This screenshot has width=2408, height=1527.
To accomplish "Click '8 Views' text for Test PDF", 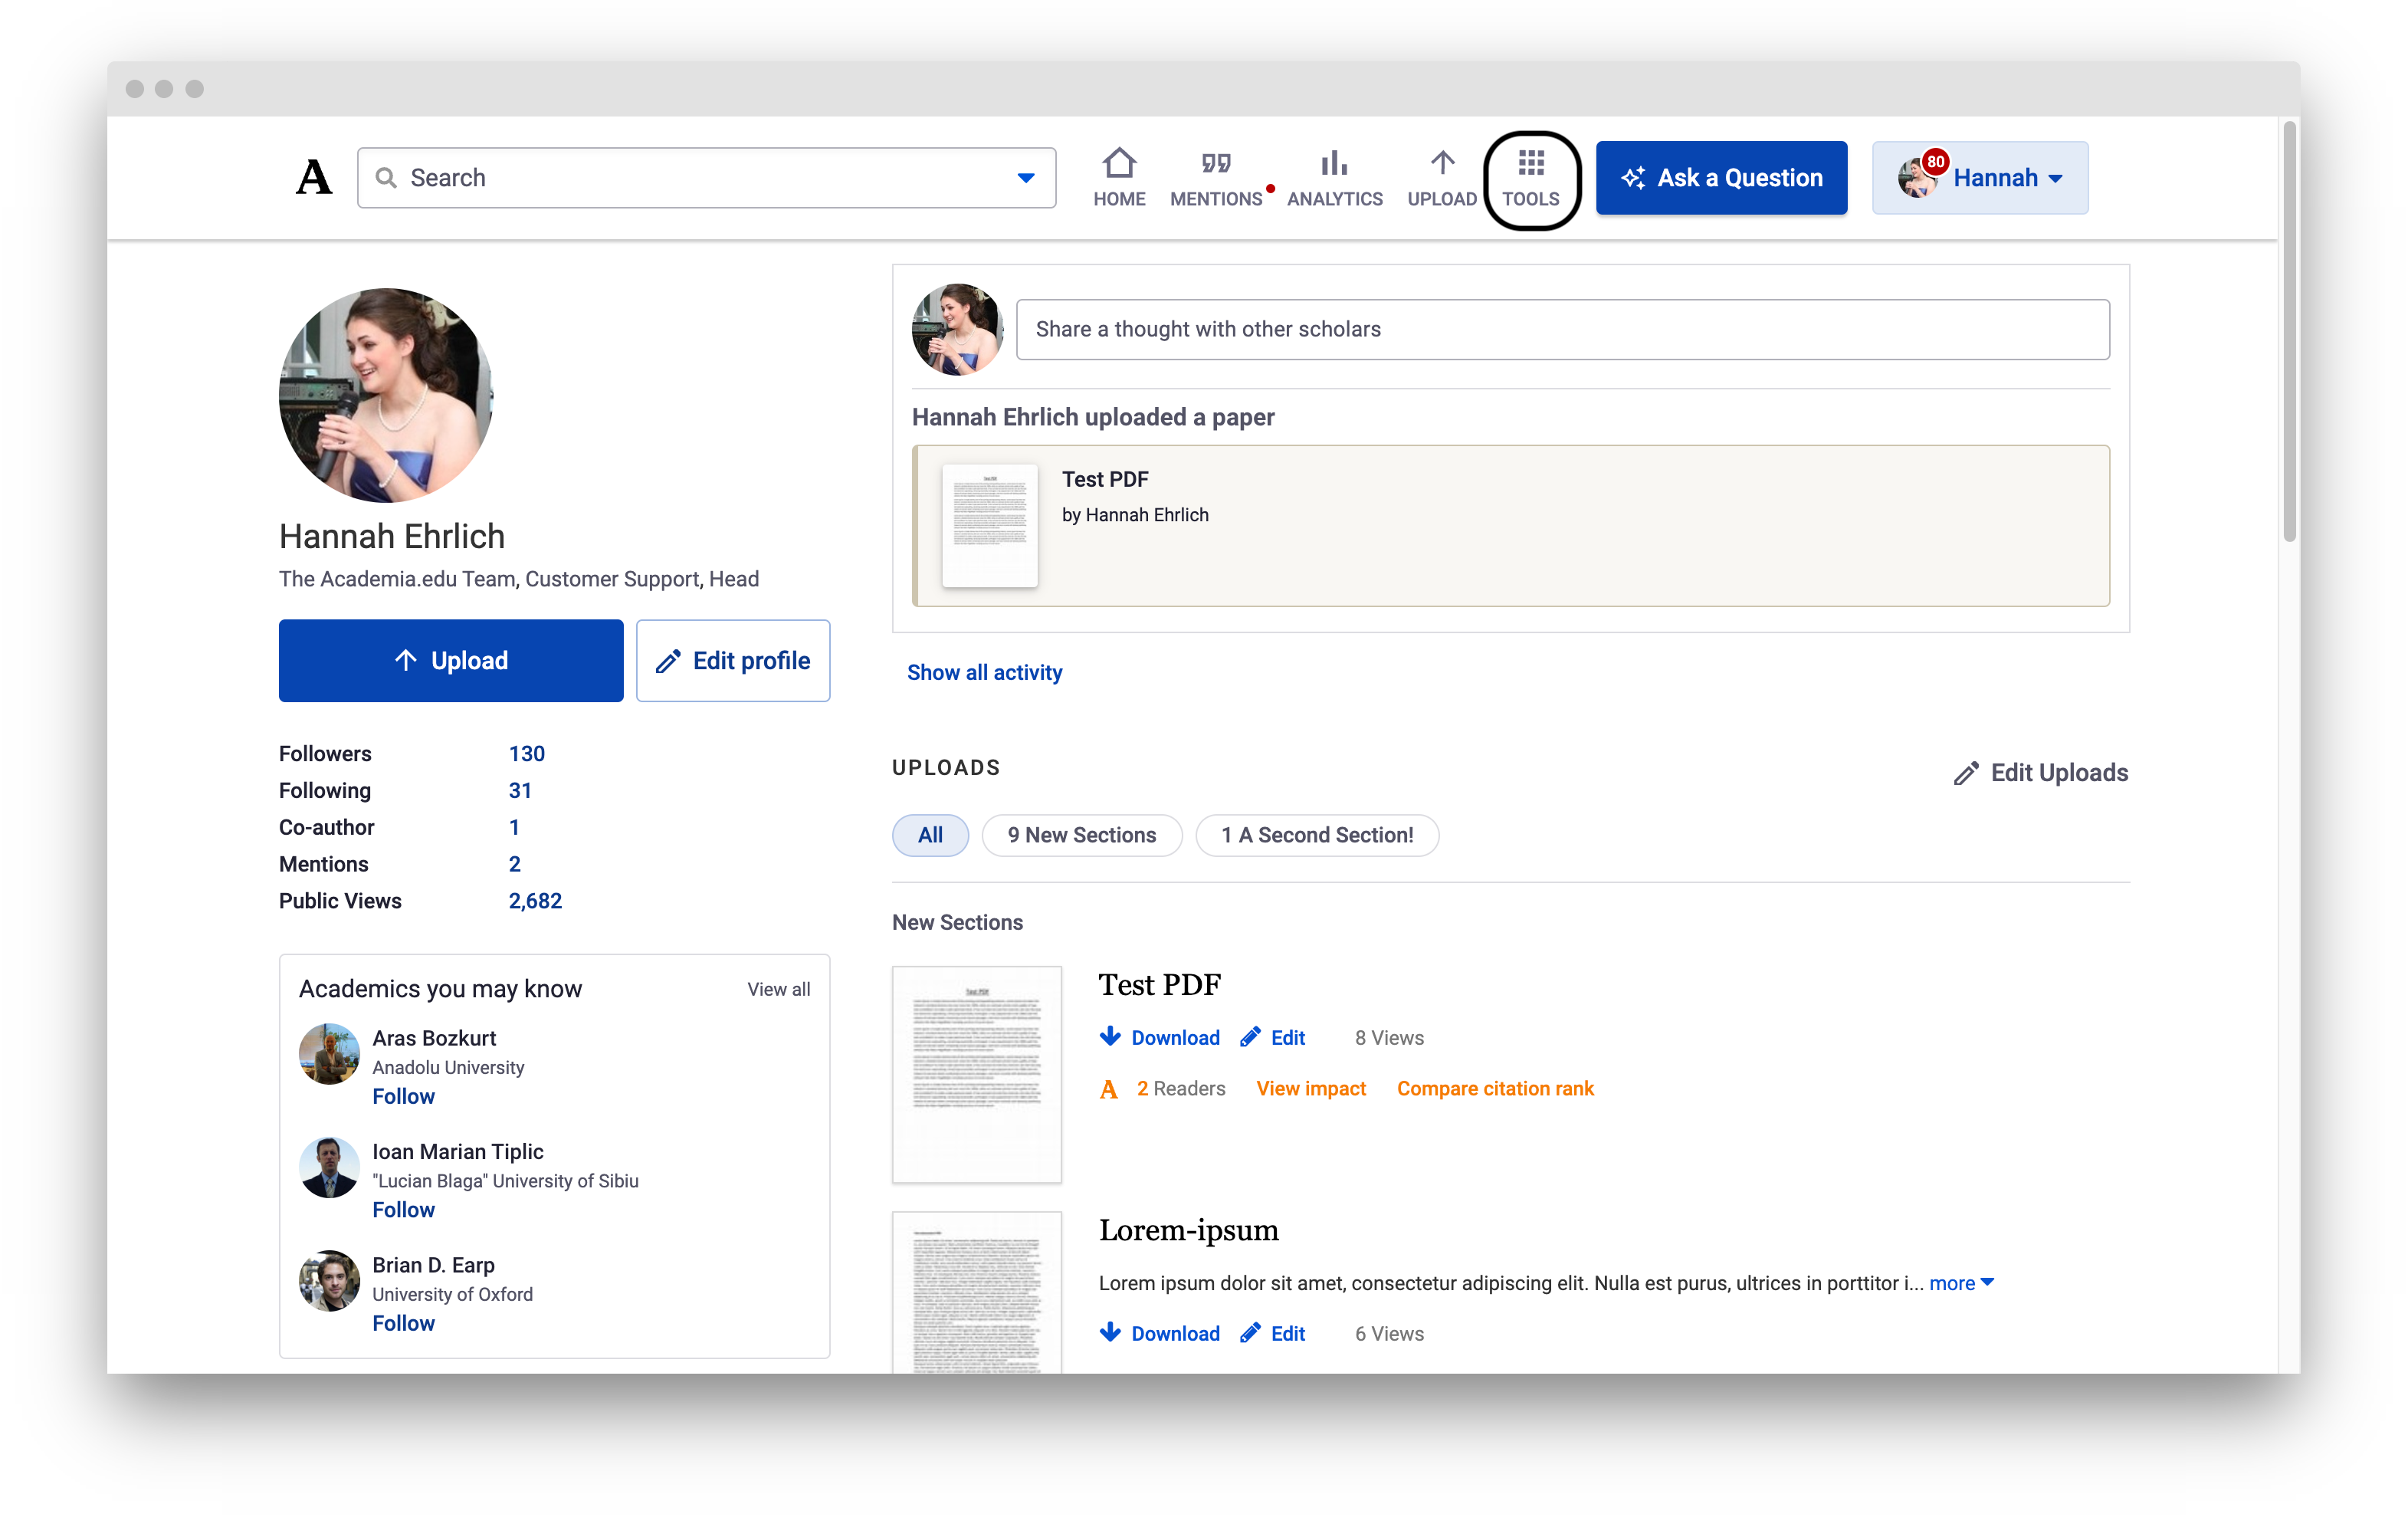I will point(1389,1038).
